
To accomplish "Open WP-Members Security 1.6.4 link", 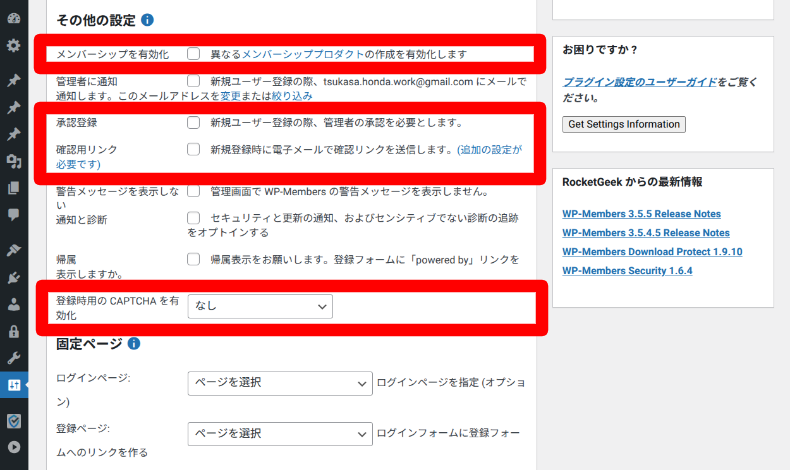I will pos(627,271).
